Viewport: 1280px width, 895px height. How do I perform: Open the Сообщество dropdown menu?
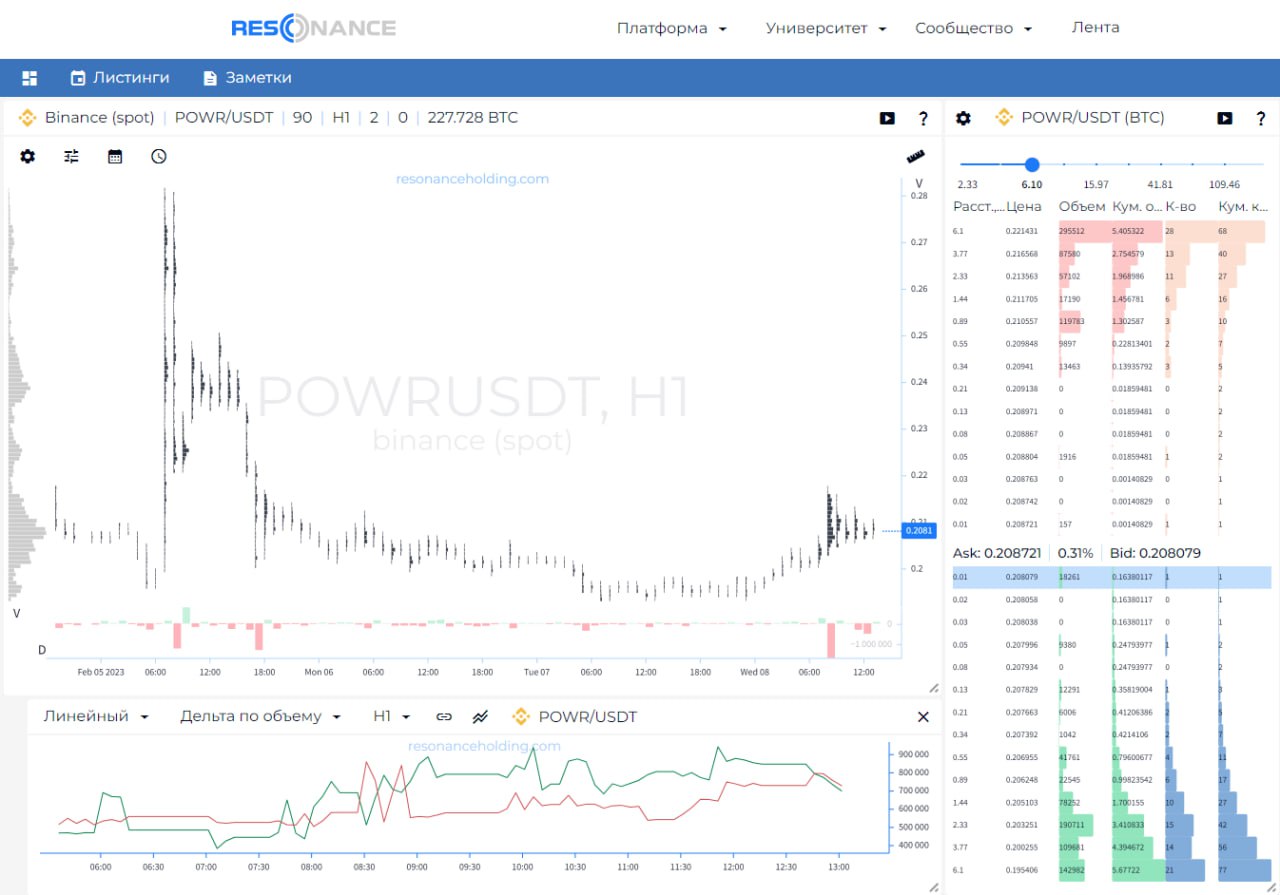(974, 28)
